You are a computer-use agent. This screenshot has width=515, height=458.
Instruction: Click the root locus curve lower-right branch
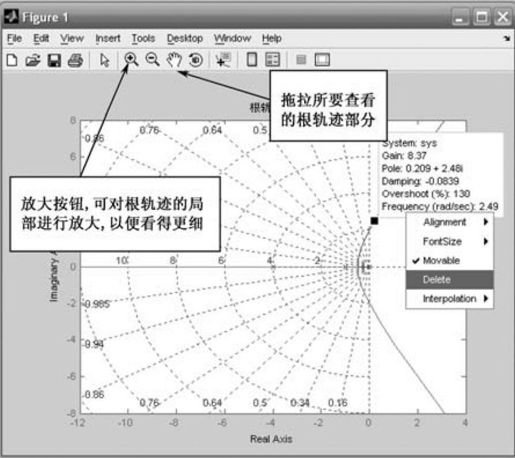pyautogui.click(x=407, y=358)
